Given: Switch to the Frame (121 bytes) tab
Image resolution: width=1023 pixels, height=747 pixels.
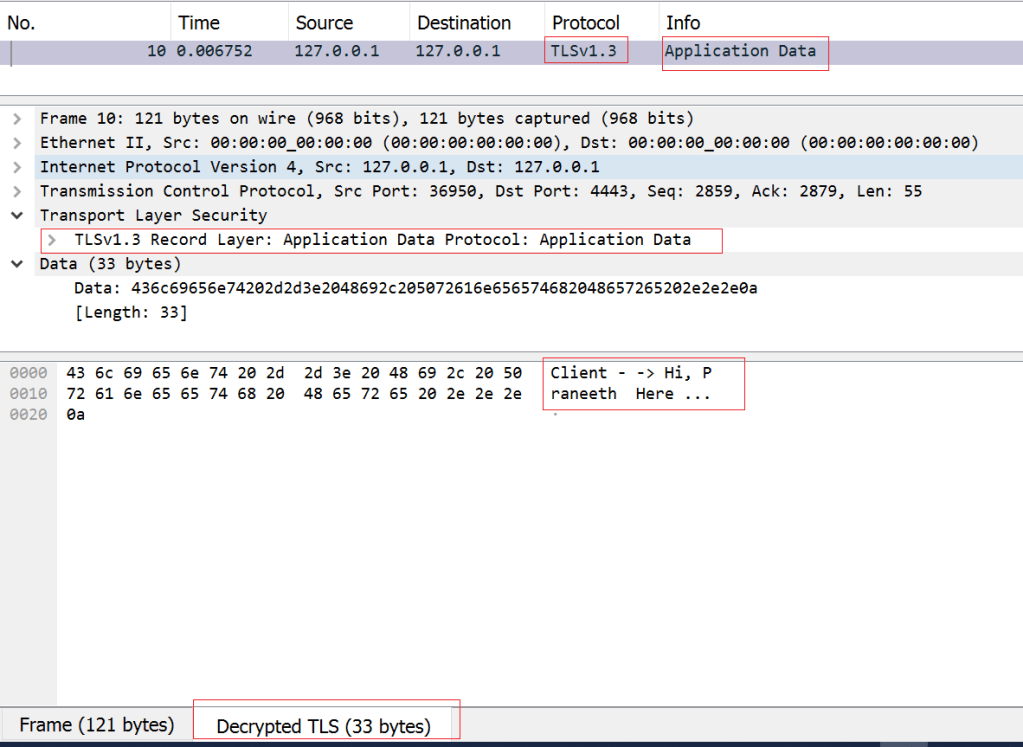Looking at the screenshot, I should pyautogui.click(x=97, y=725).
